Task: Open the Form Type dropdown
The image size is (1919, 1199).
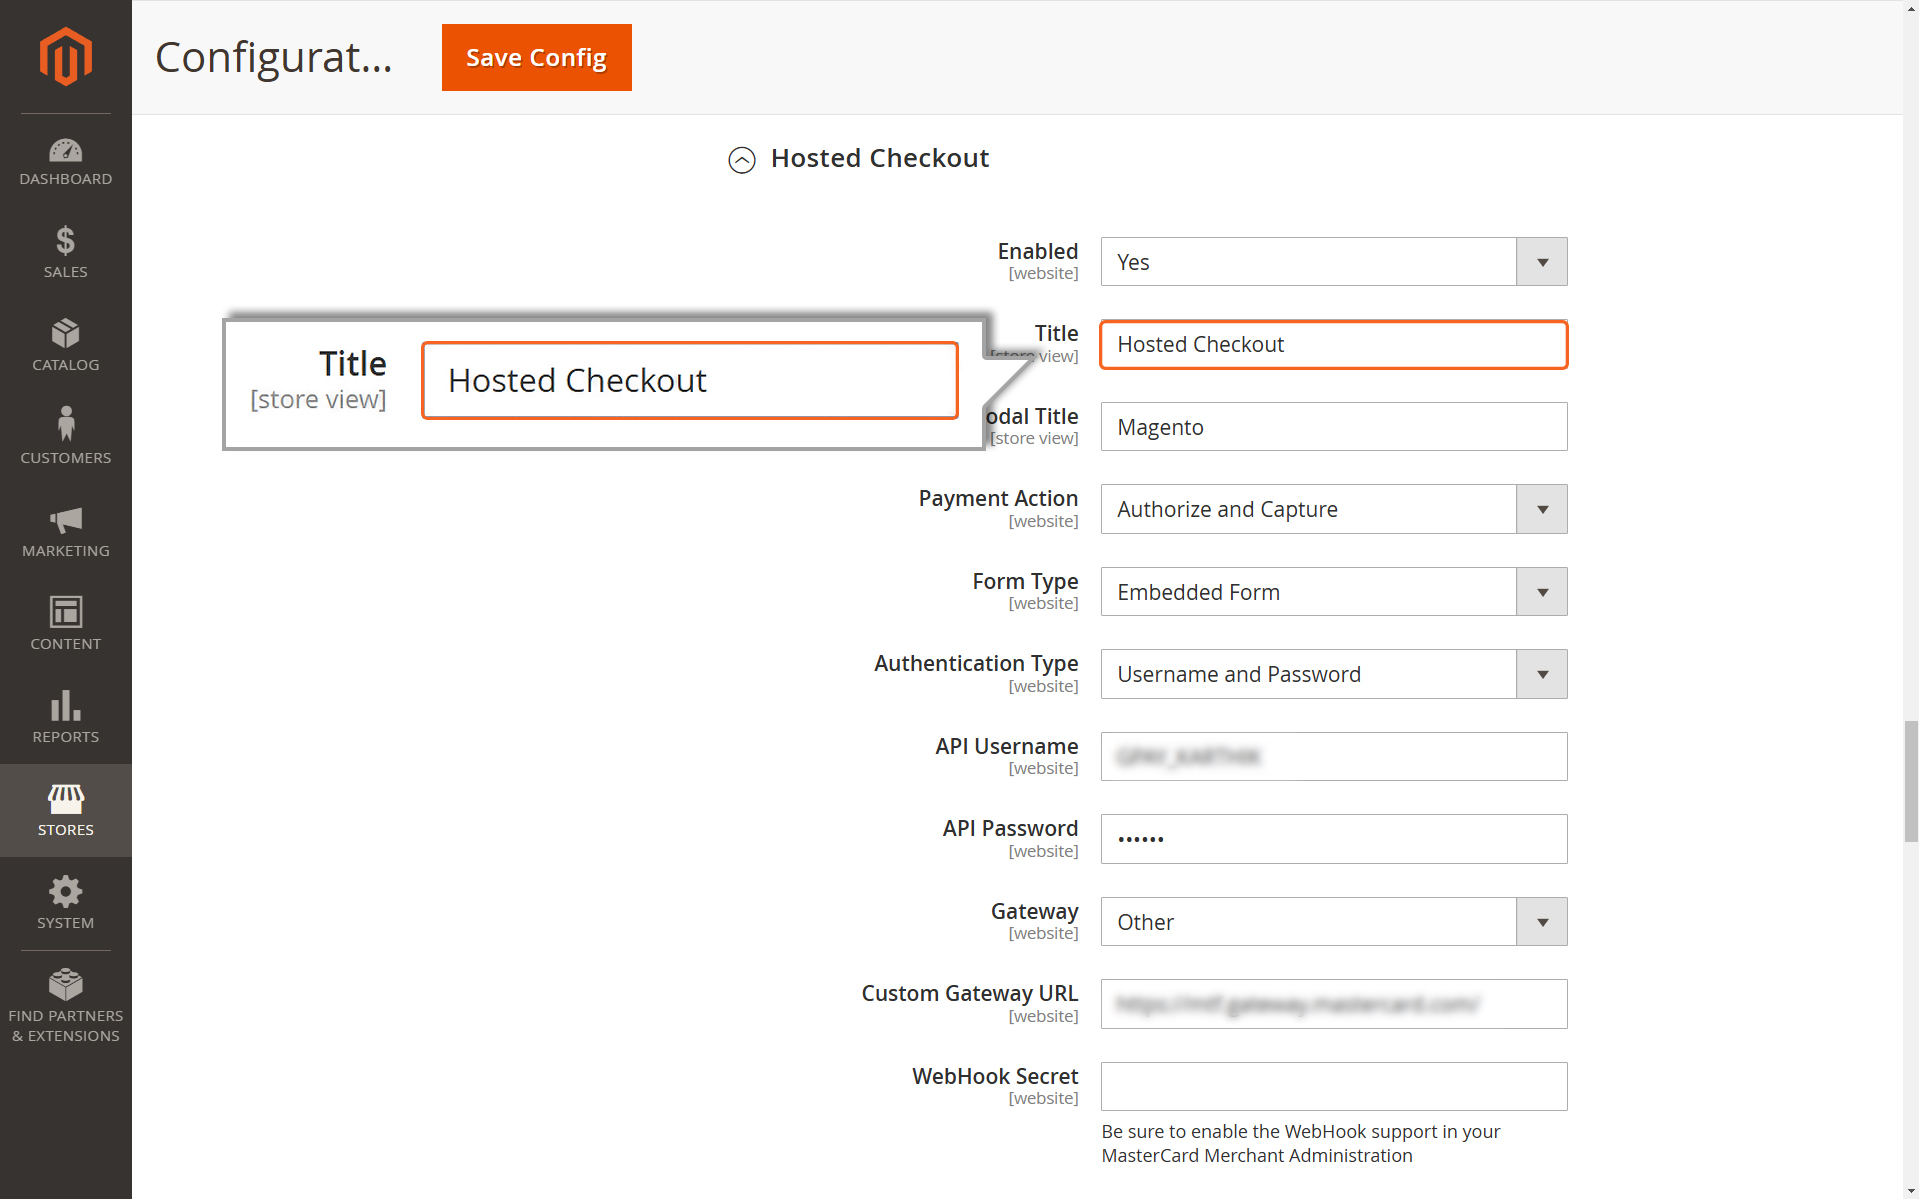Action: pyautogui.click(x=1334, y=592)
